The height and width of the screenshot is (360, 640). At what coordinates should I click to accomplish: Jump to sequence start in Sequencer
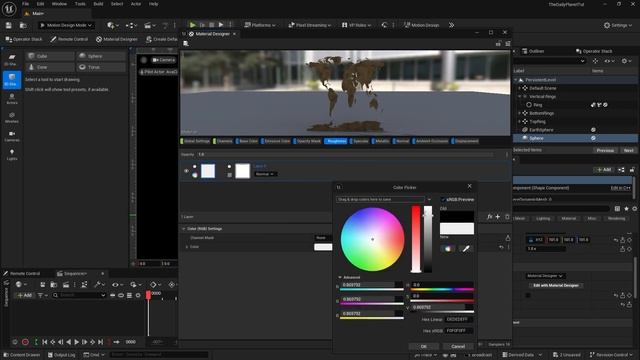pos(44,342)
